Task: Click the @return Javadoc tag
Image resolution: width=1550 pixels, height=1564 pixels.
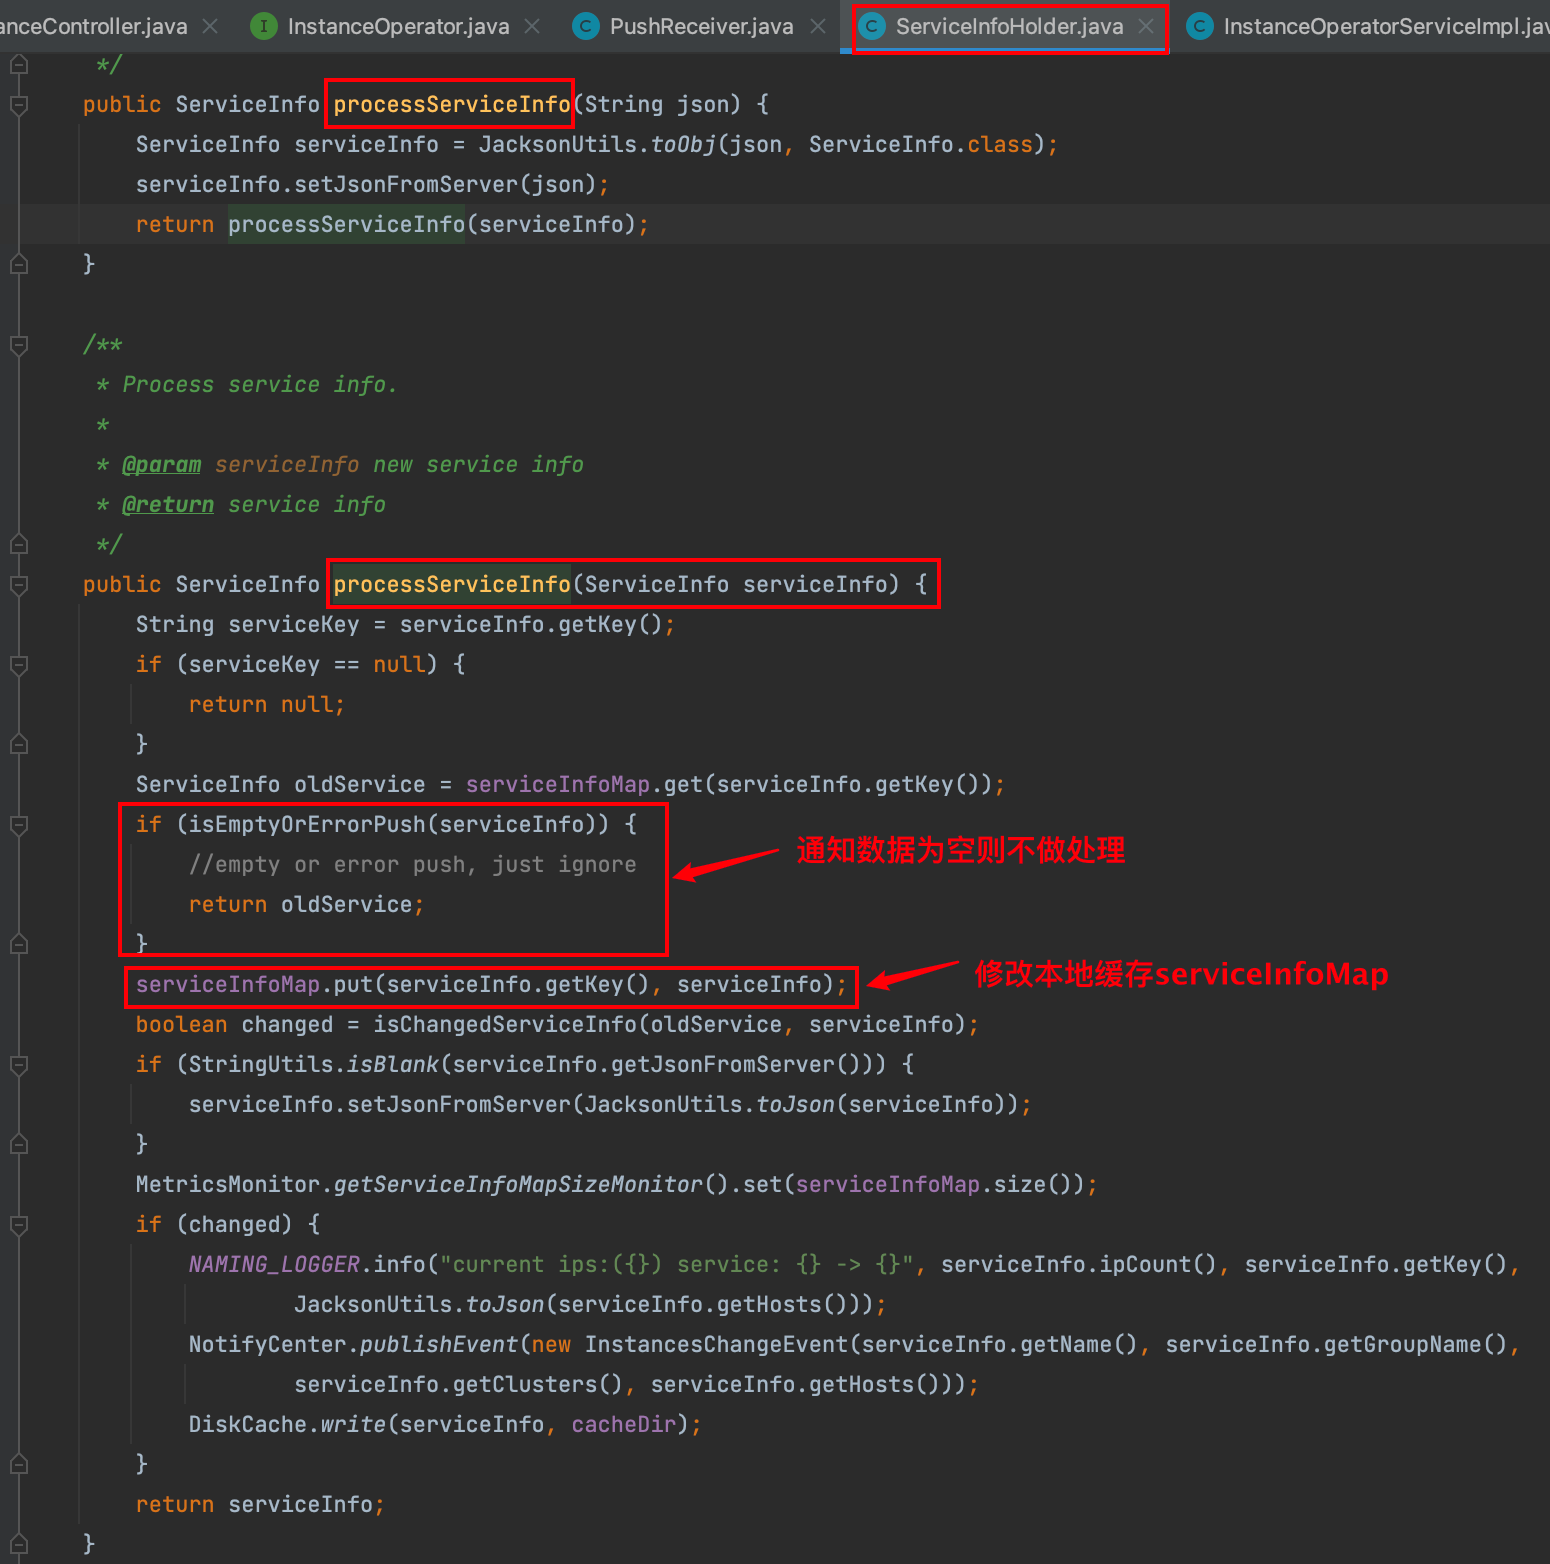Action: click(x=168, y=504)
